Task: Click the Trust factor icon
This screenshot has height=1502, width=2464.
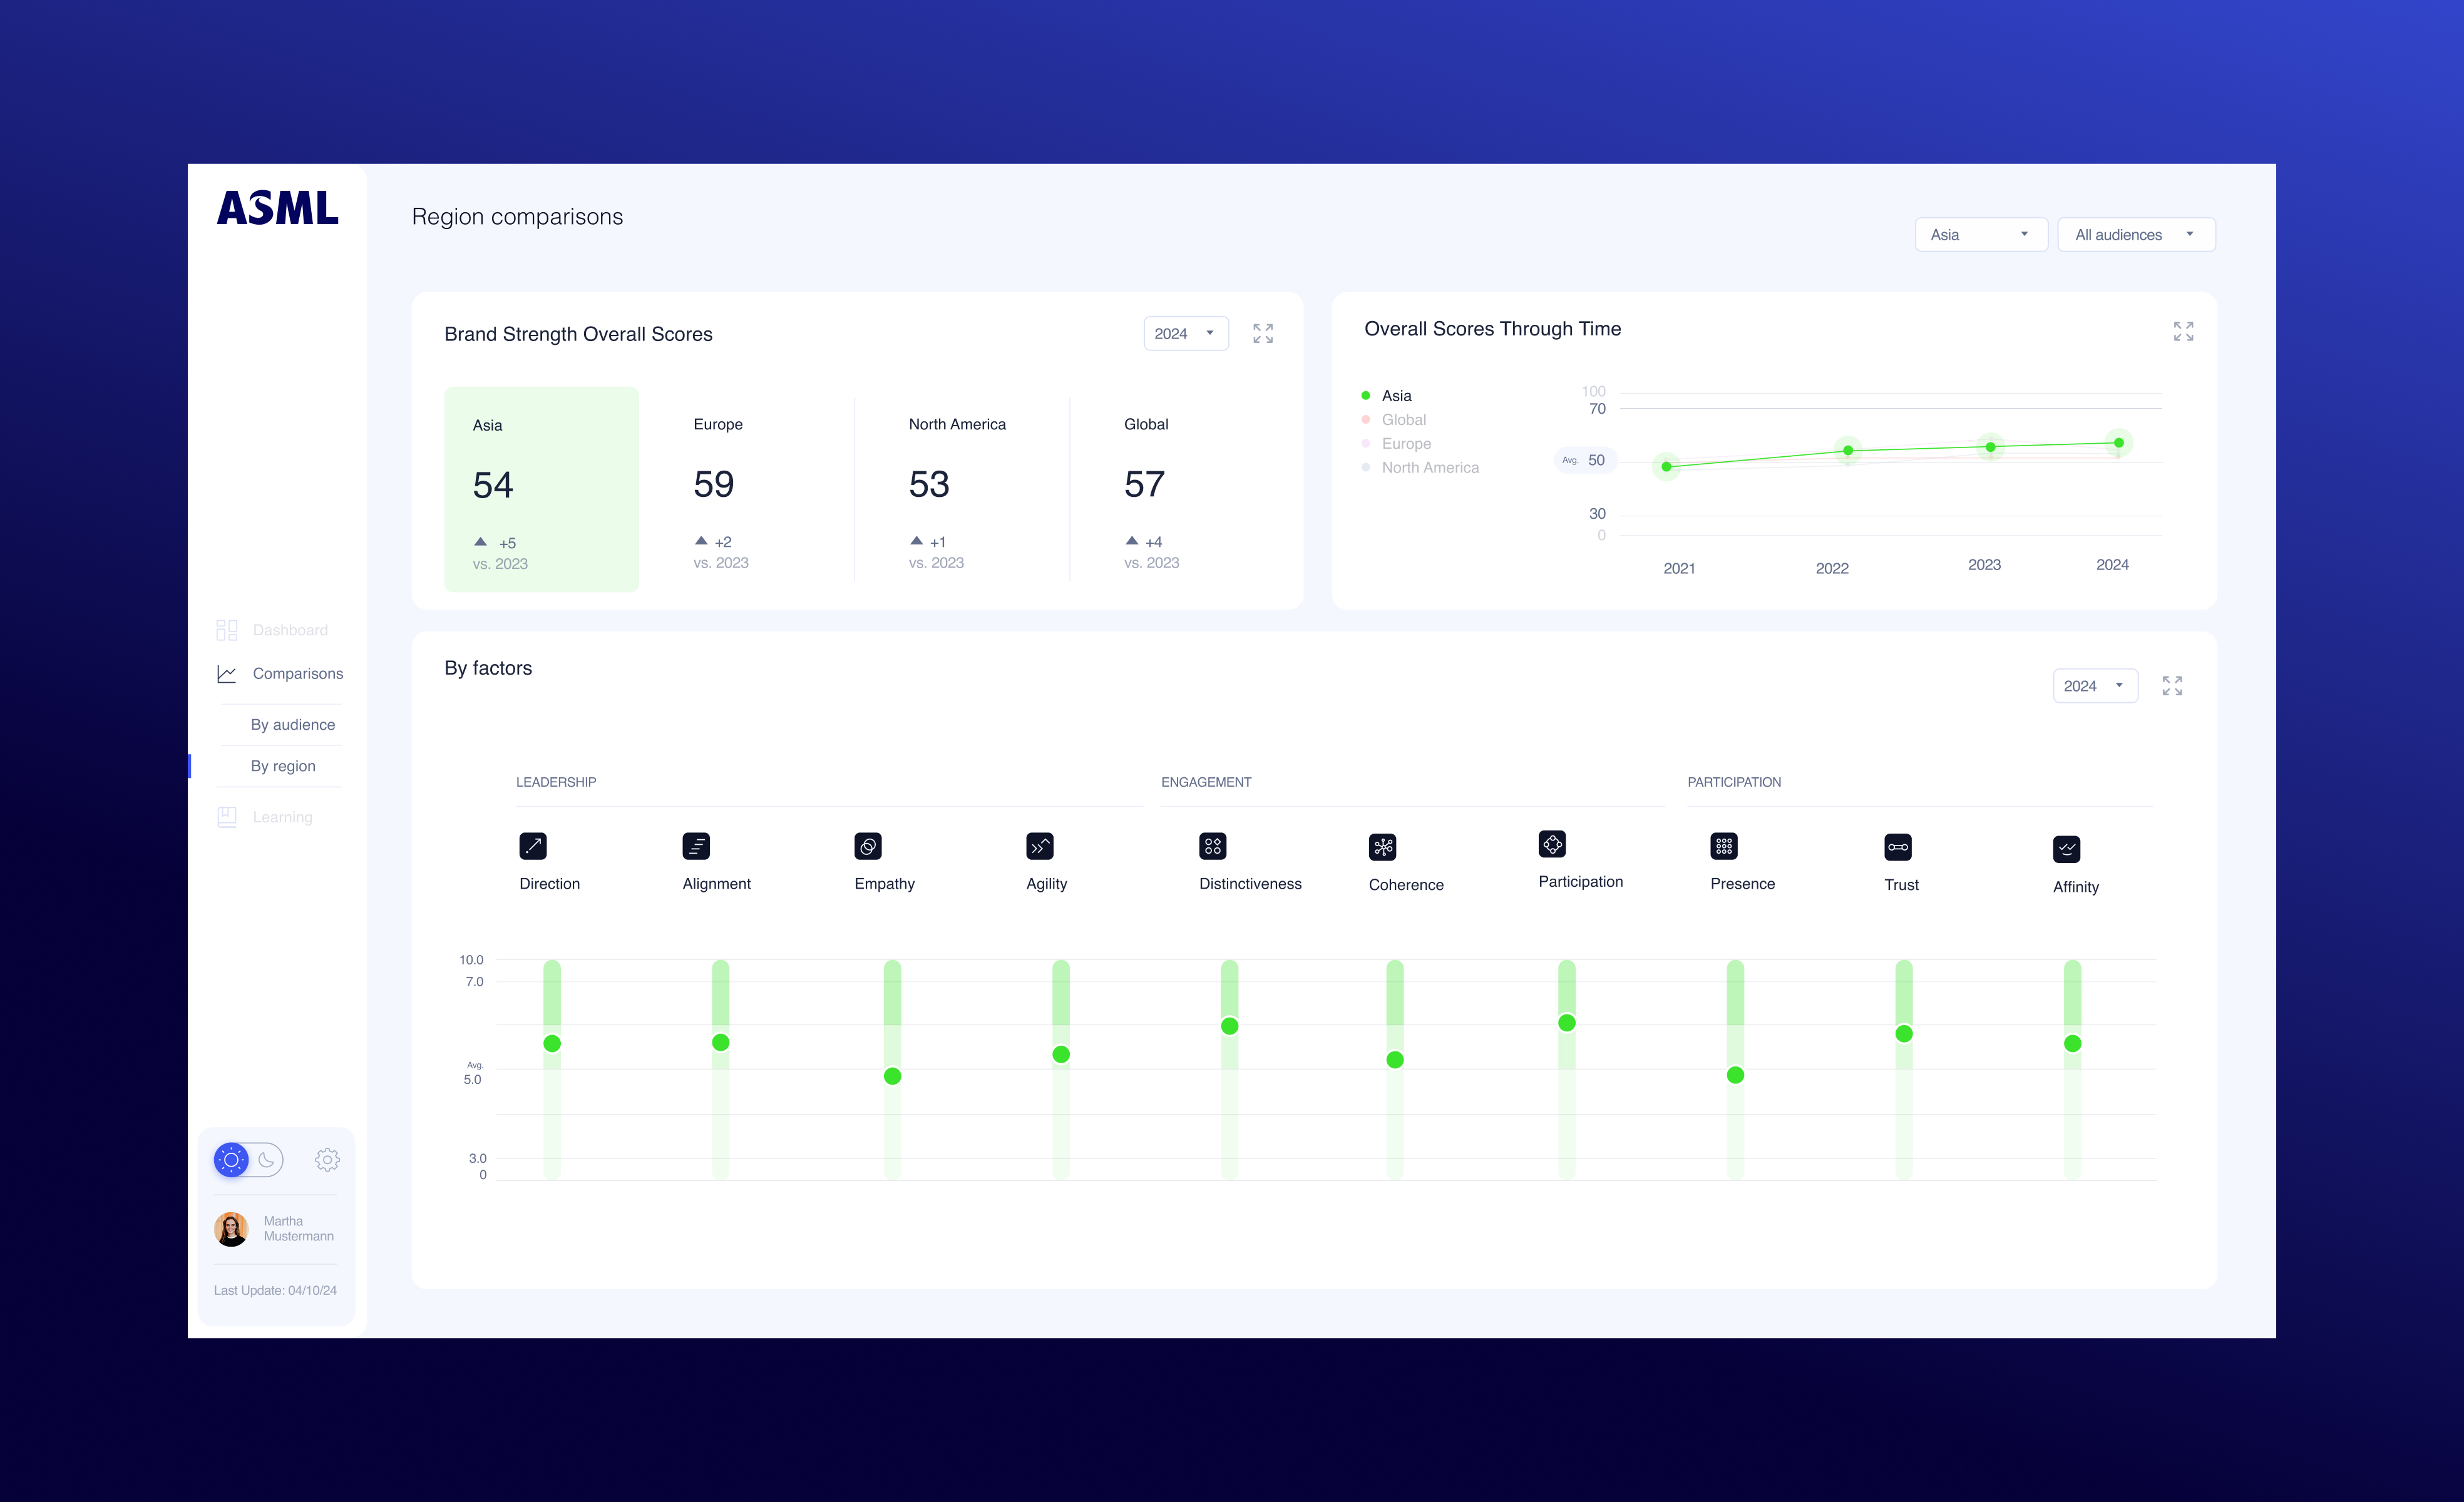Action: tap(1897, 847)
